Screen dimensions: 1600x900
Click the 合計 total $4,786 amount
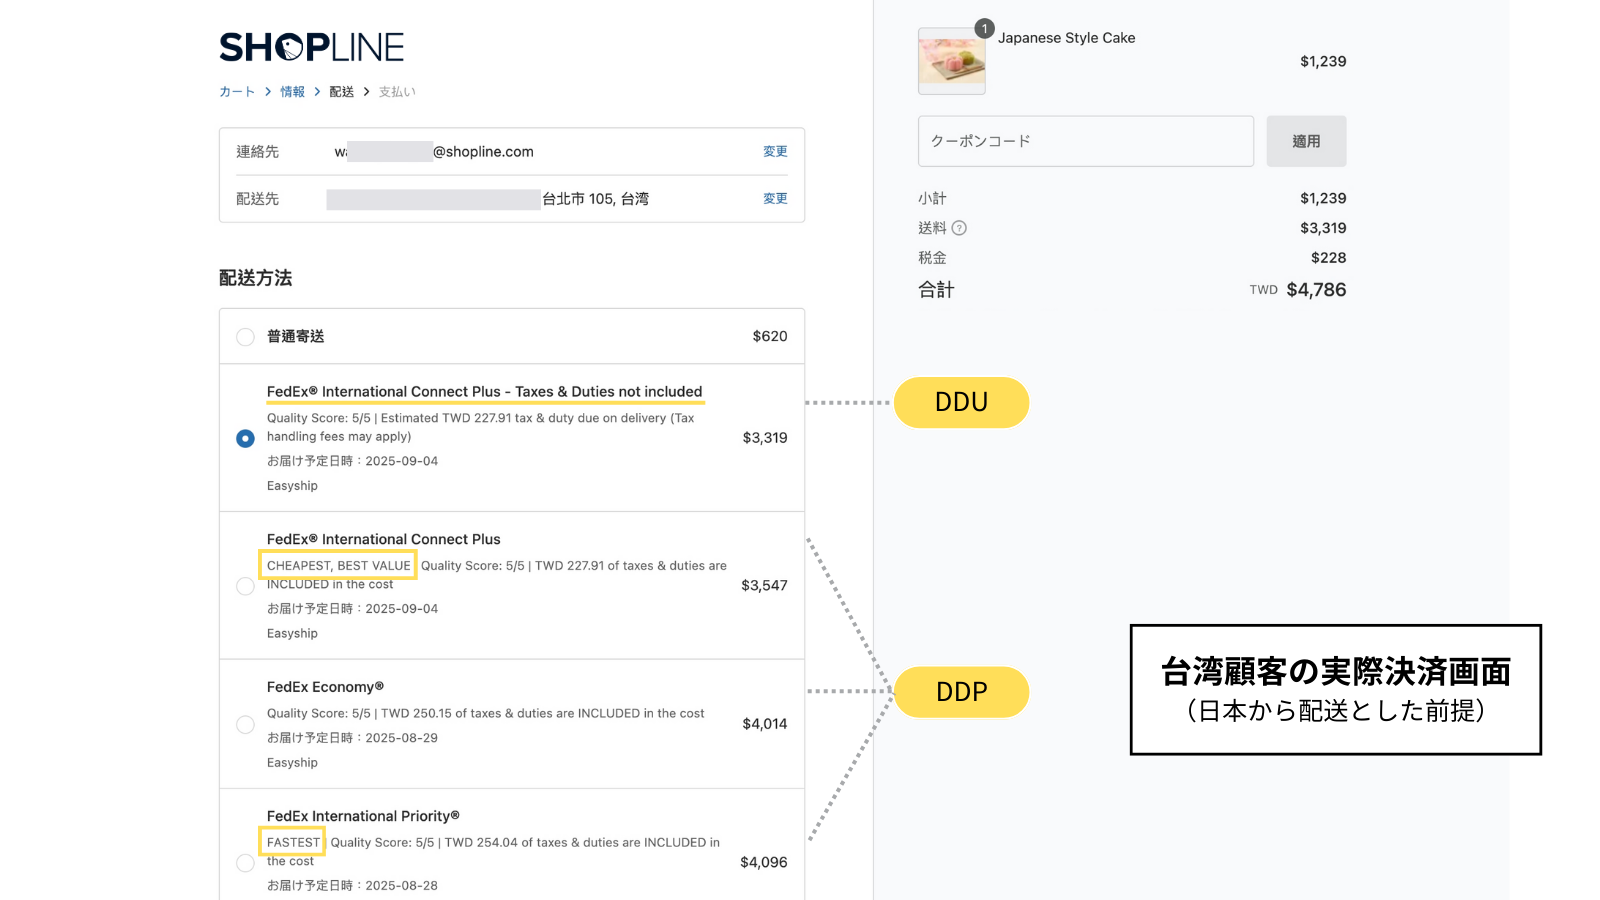coord(1316,290)
